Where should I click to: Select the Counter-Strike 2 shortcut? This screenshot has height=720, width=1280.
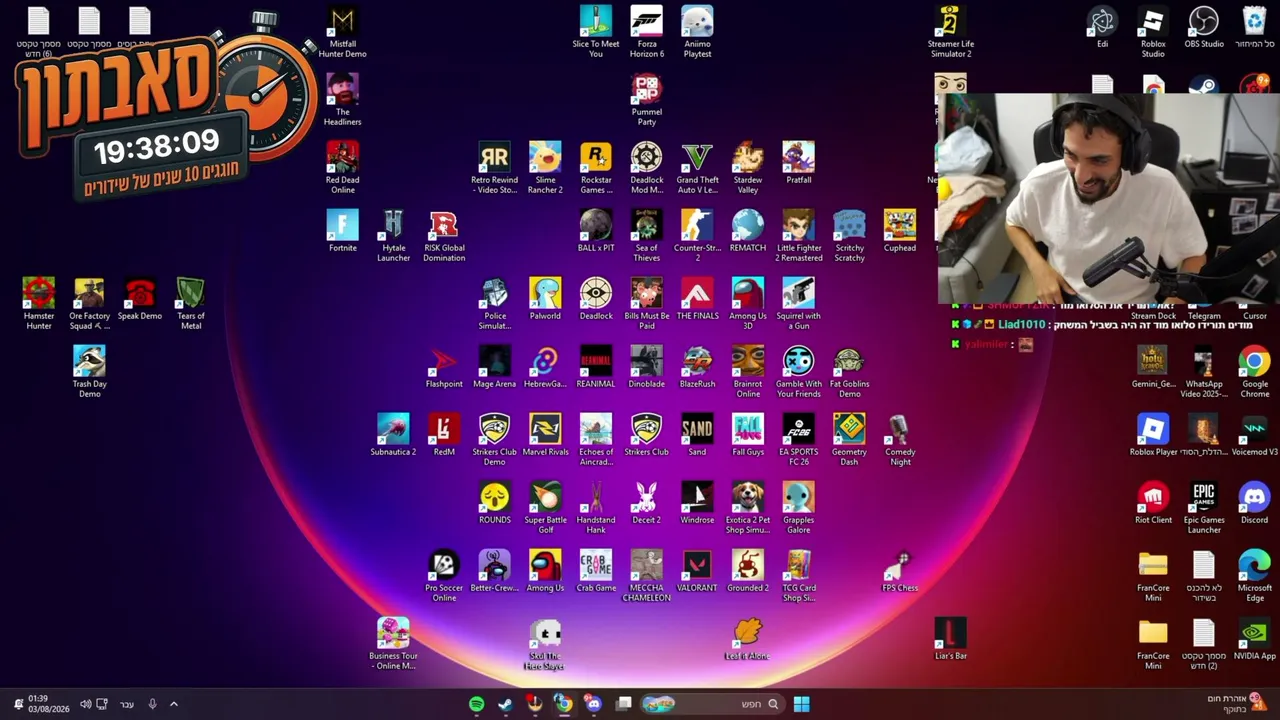pos(697,236)
